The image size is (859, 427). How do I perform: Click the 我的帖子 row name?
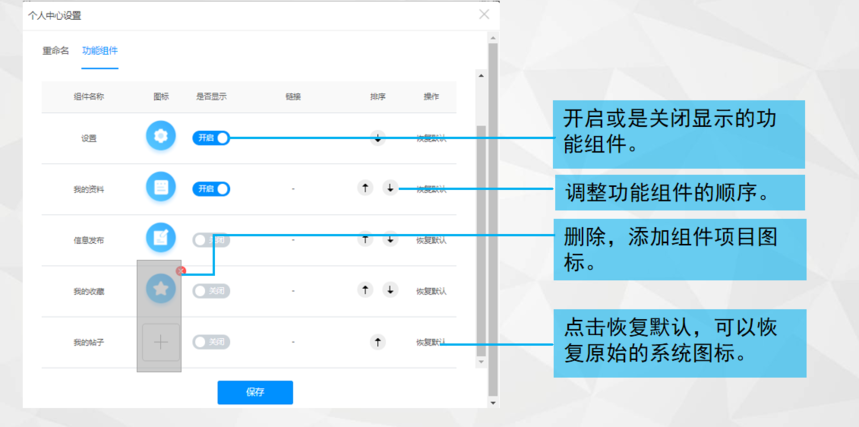click(89, 343)
